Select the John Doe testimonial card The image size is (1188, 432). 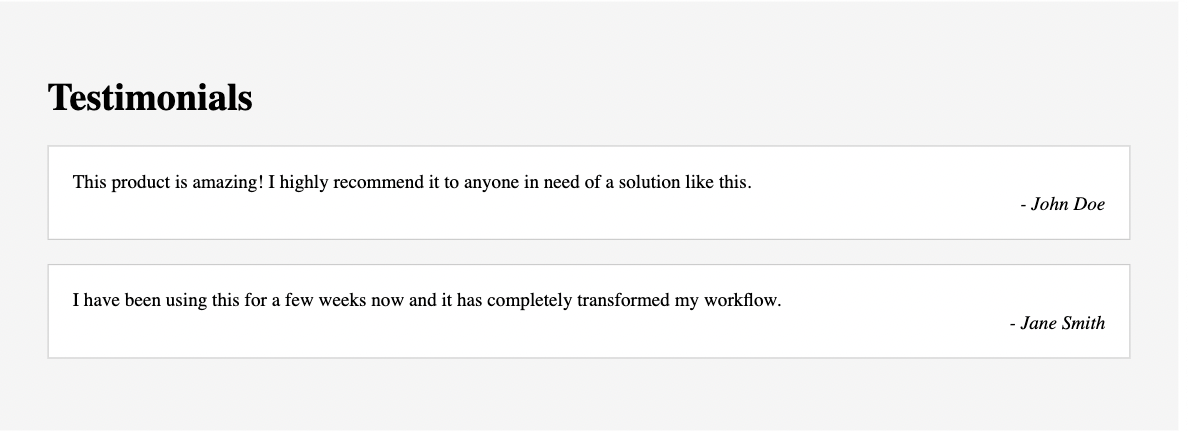click(589, 193)
